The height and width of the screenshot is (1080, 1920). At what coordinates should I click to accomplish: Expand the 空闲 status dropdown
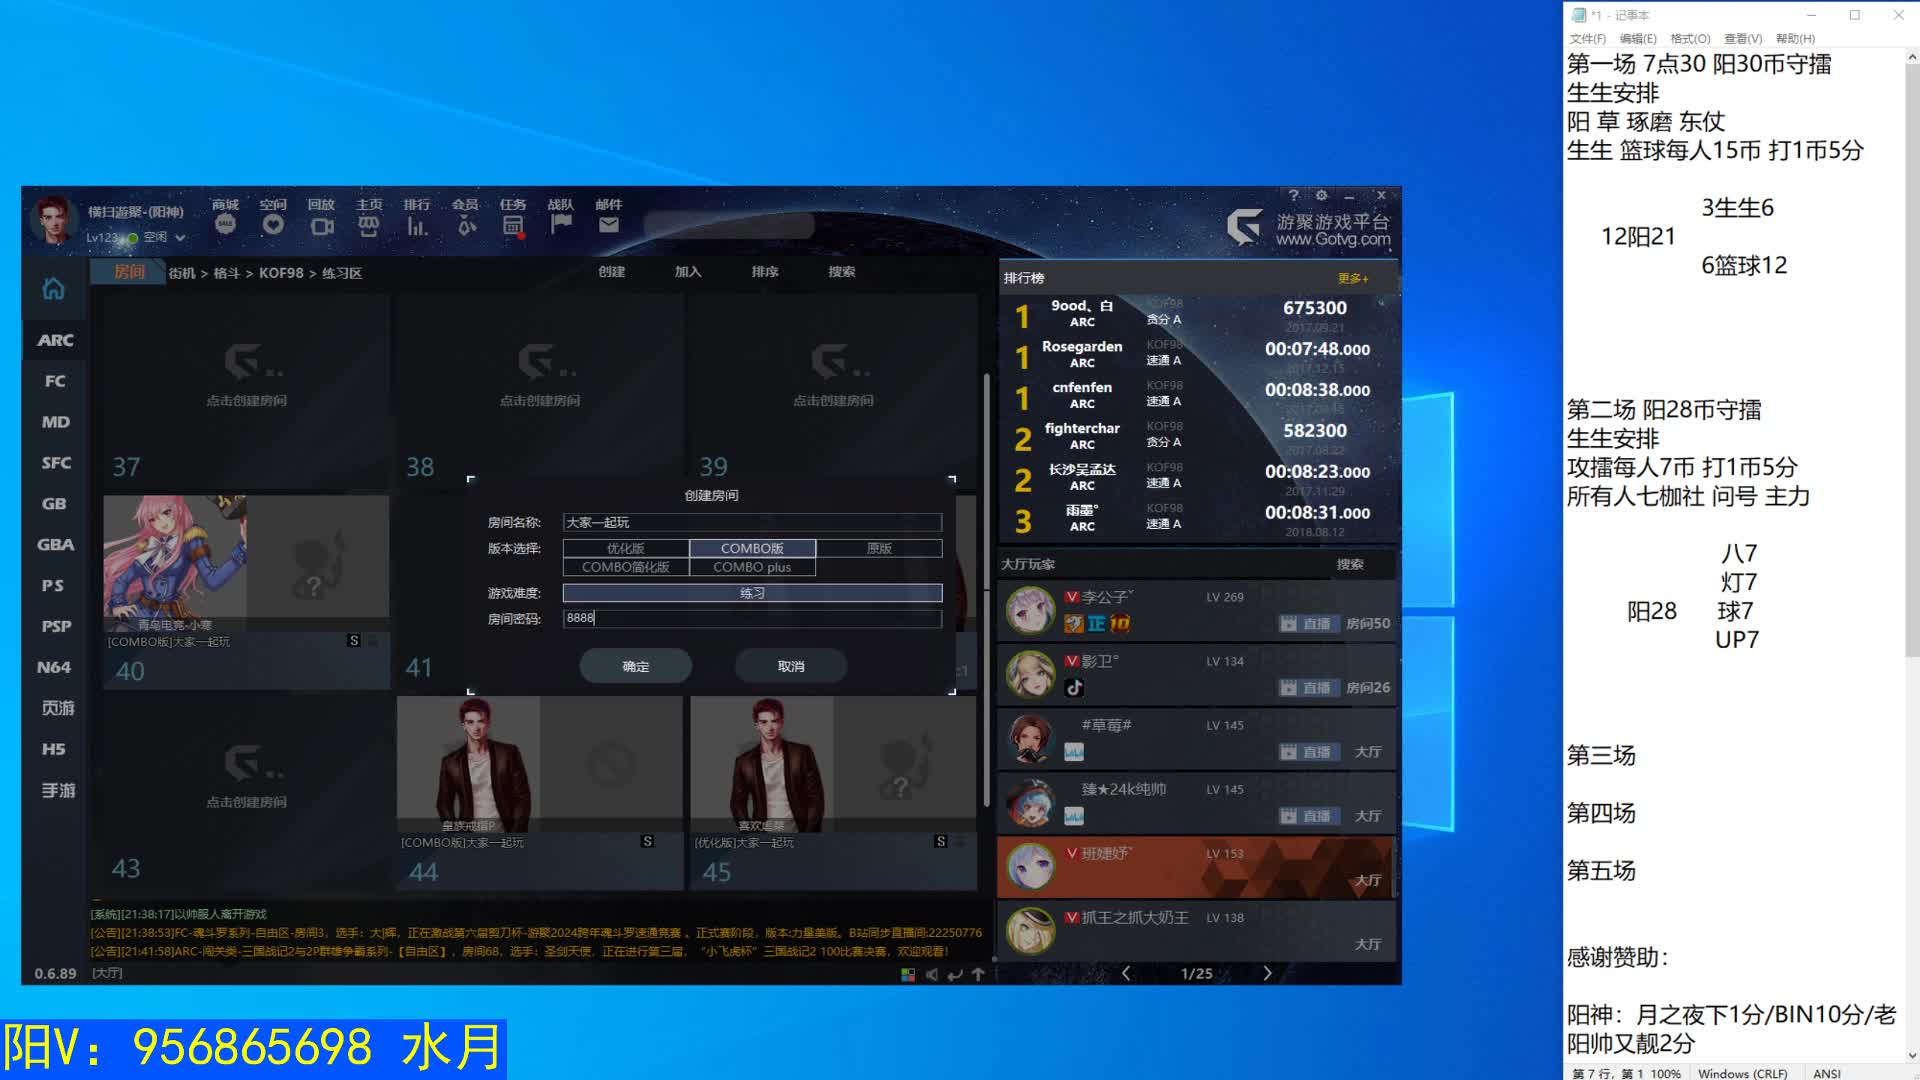click(x=180, y=238)
